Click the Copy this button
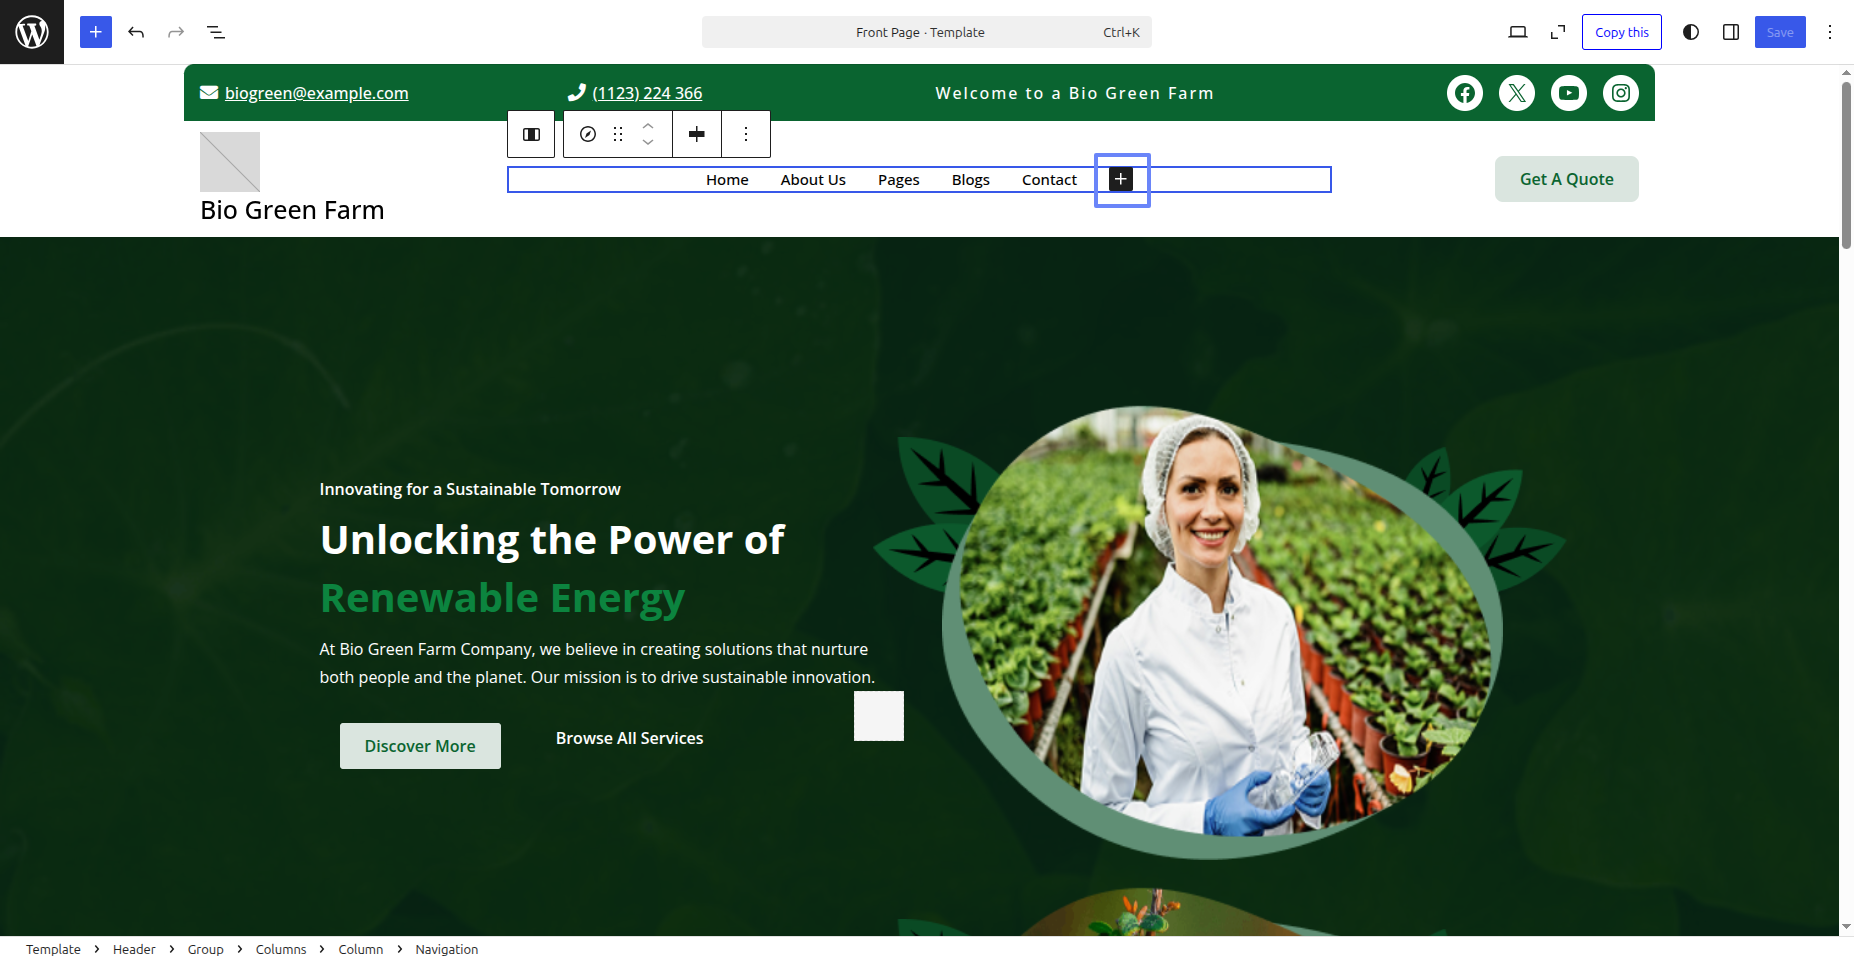1854x961 pixels. pos(1621,32)
